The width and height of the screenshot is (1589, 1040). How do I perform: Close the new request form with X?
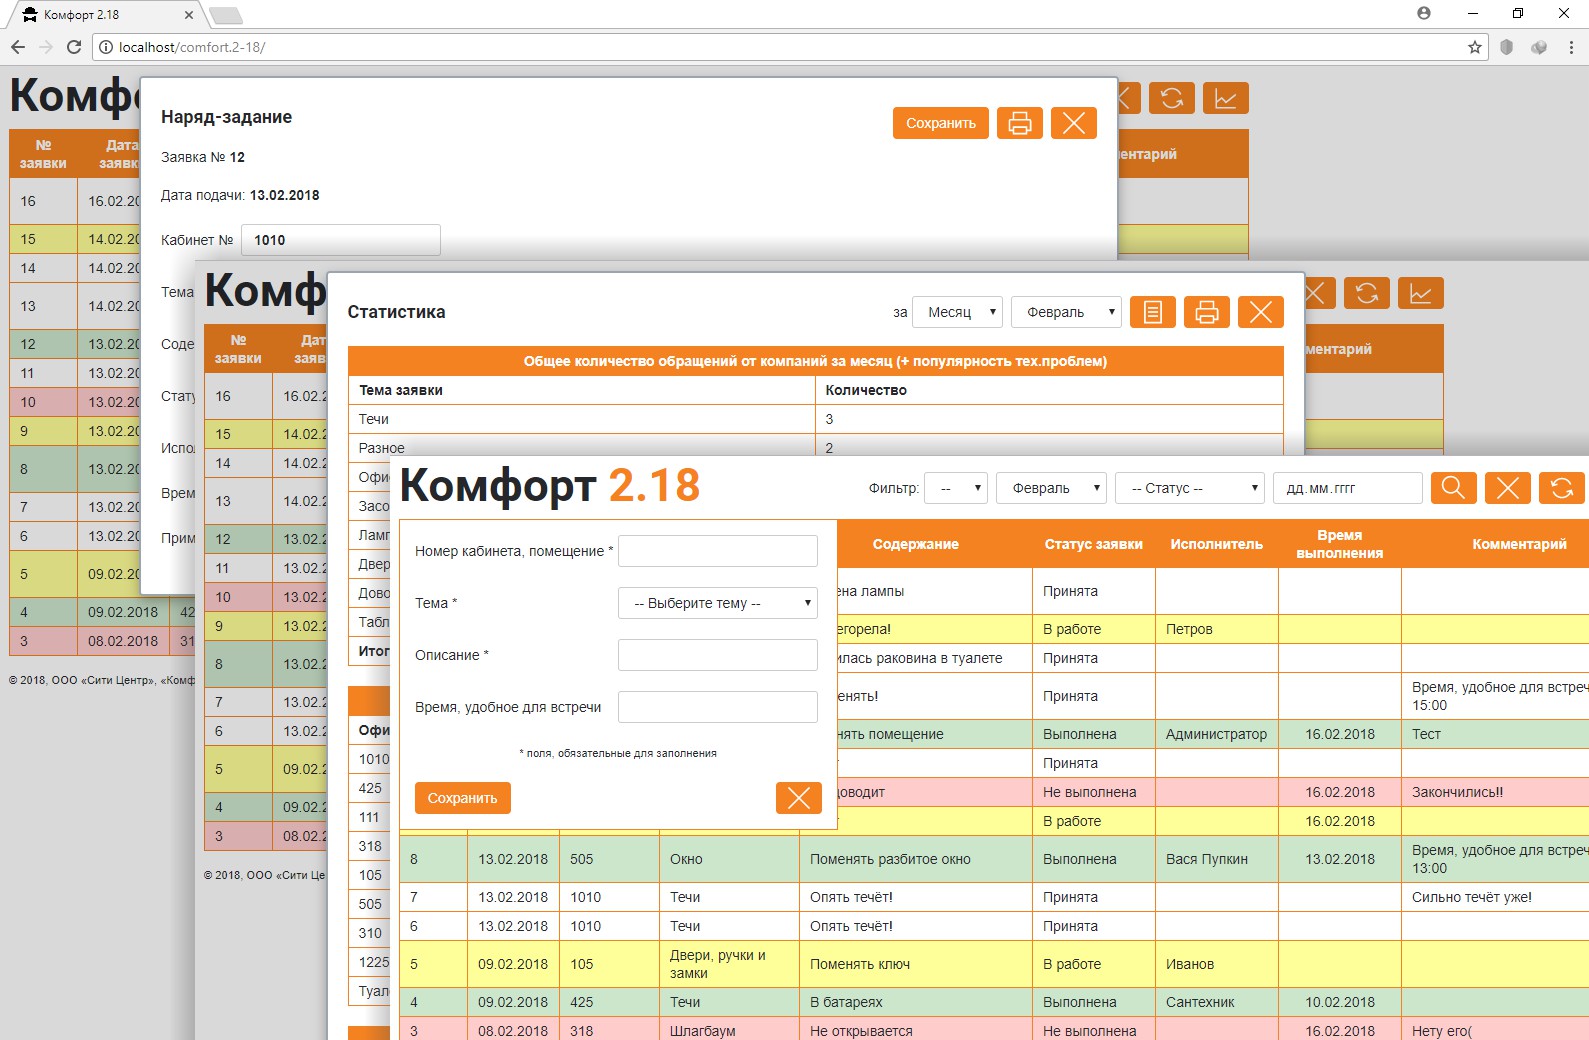[798, 798]
